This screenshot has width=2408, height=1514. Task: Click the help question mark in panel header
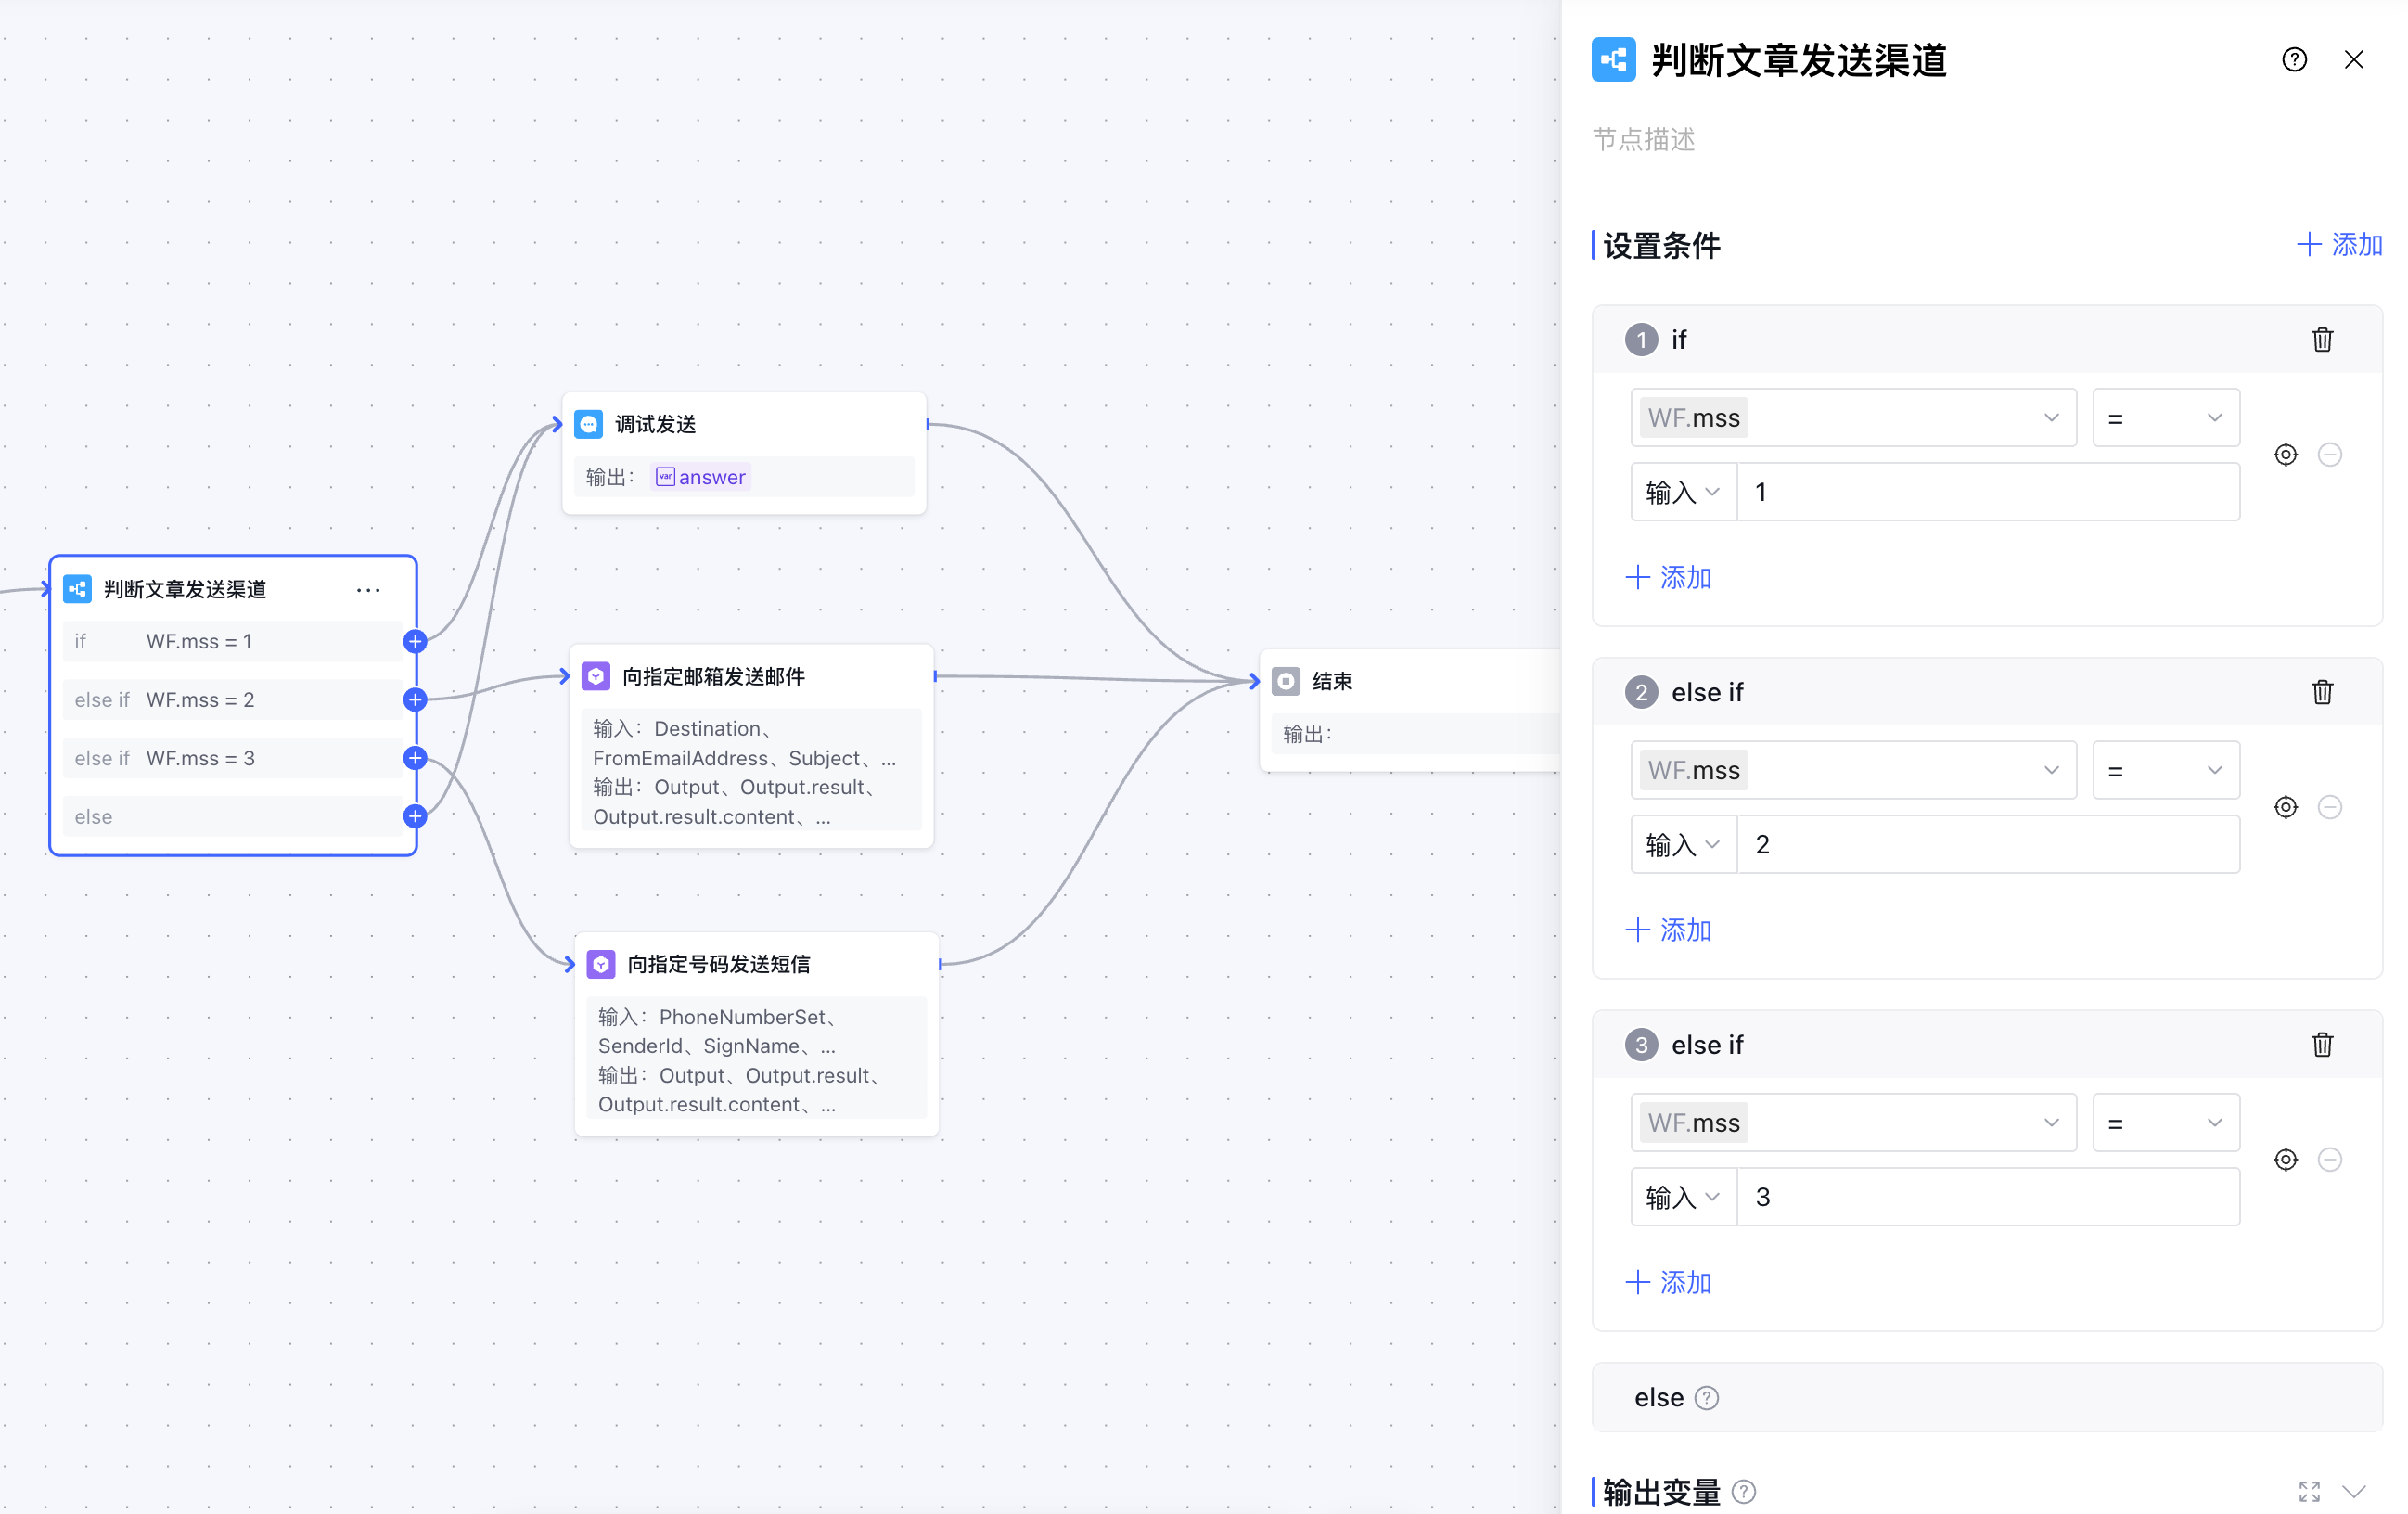tap(2294, 60)
